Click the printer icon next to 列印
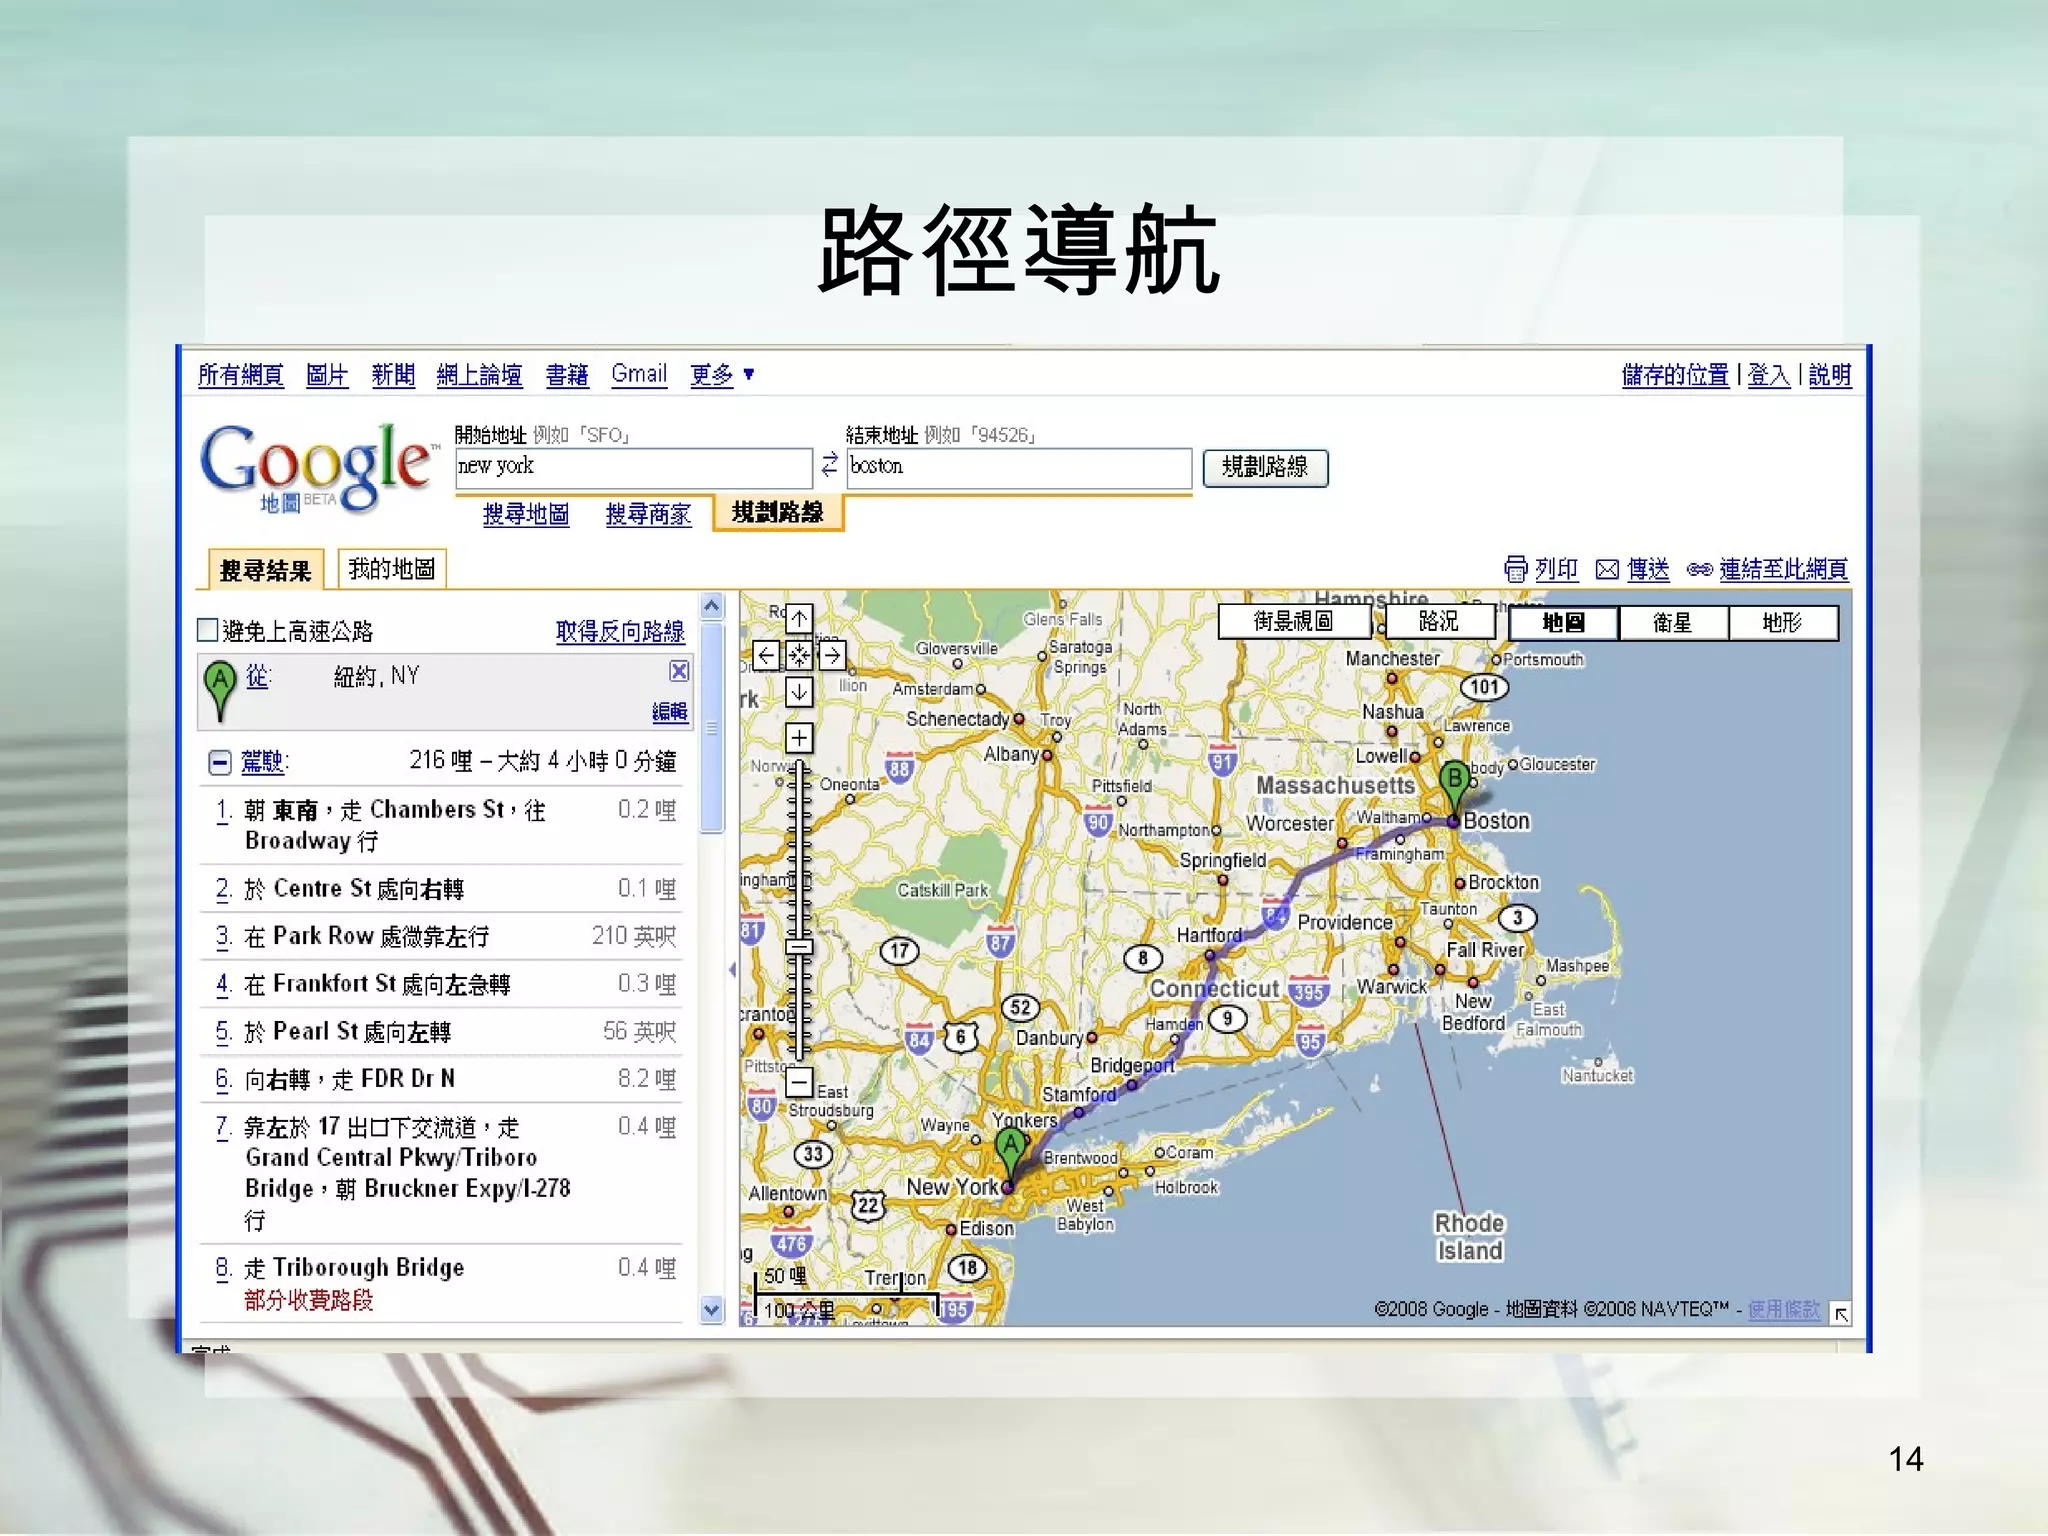 [x=1516, y=569]
